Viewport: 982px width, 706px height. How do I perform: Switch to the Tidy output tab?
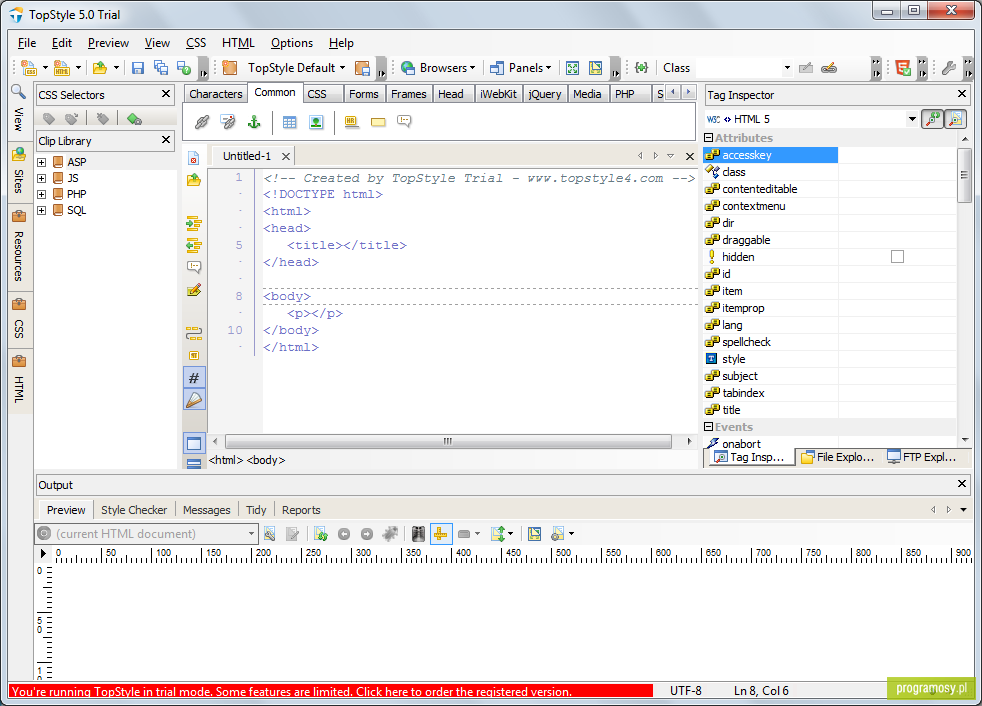tap(256, 510)
